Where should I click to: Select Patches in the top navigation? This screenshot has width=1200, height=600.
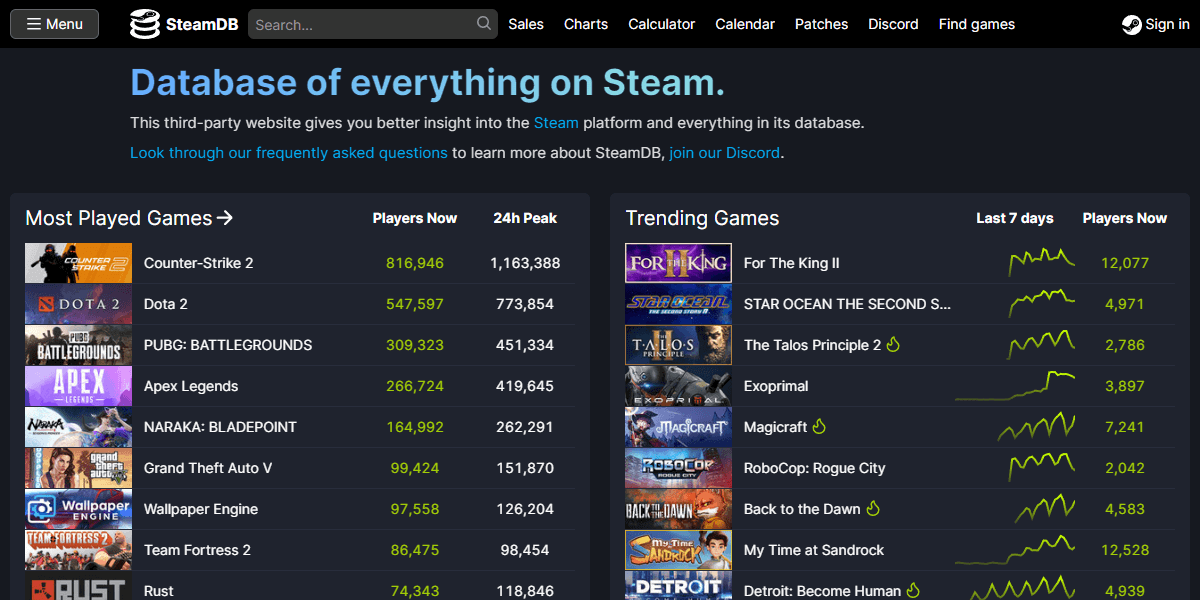821,24
